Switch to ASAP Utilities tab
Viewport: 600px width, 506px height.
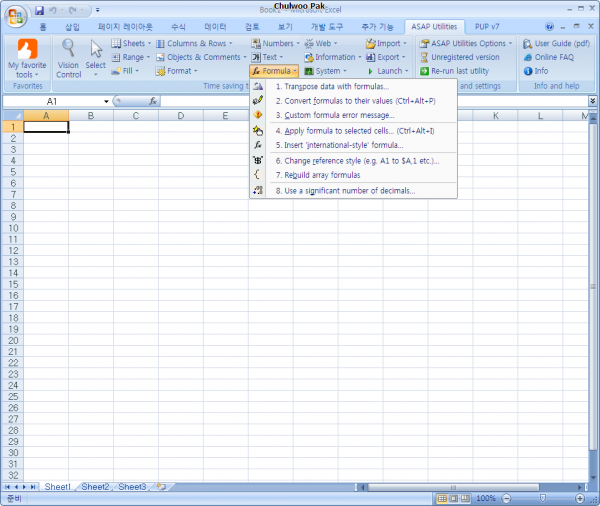(434, 26)
